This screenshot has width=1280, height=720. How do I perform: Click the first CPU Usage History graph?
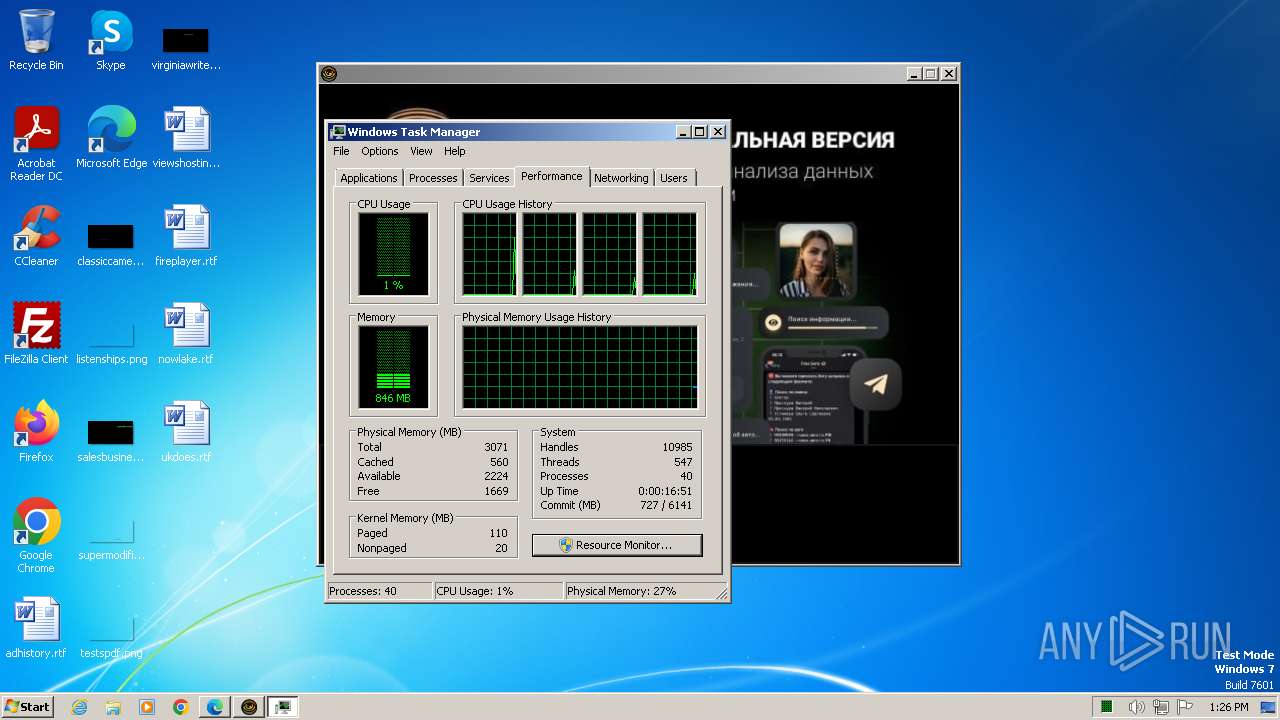[x=489, y=253]
